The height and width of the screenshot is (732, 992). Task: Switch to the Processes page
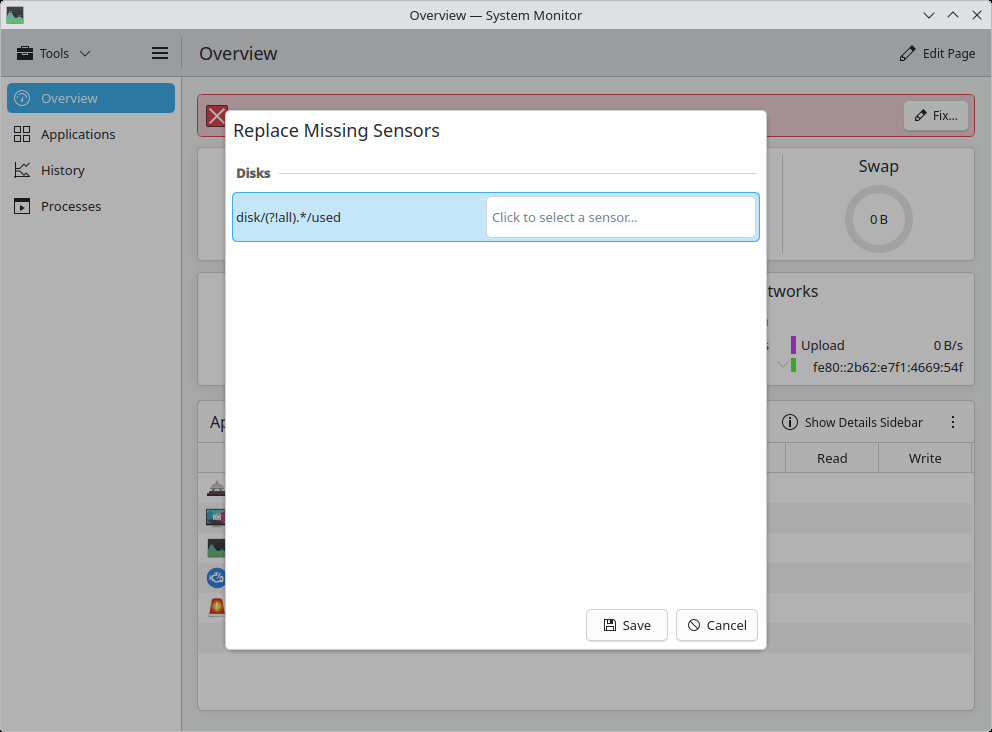(x=70, y=206)
